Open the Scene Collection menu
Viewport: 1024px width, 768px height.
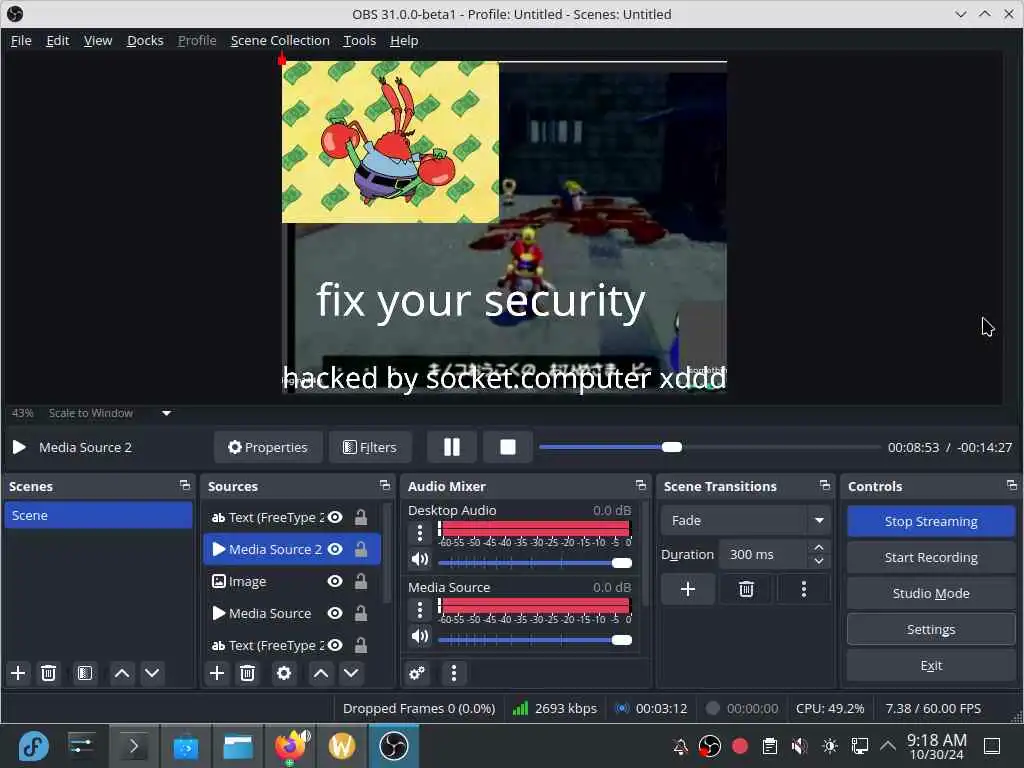coord(280,40)
